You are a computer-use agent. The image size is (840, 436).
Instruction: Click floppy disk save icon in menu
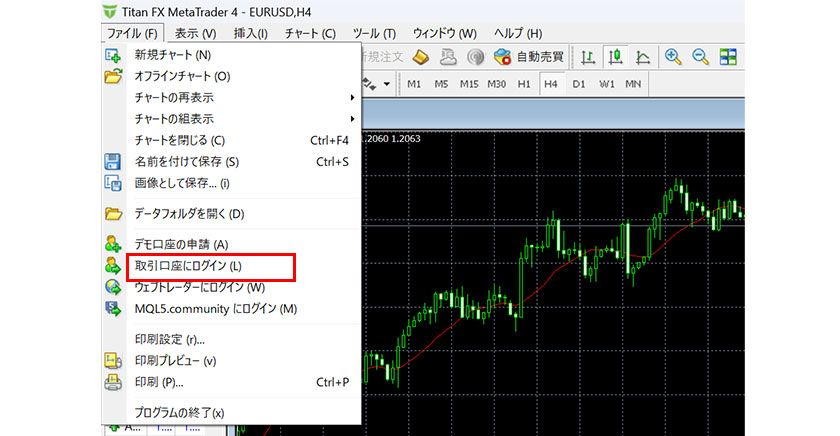113,162
